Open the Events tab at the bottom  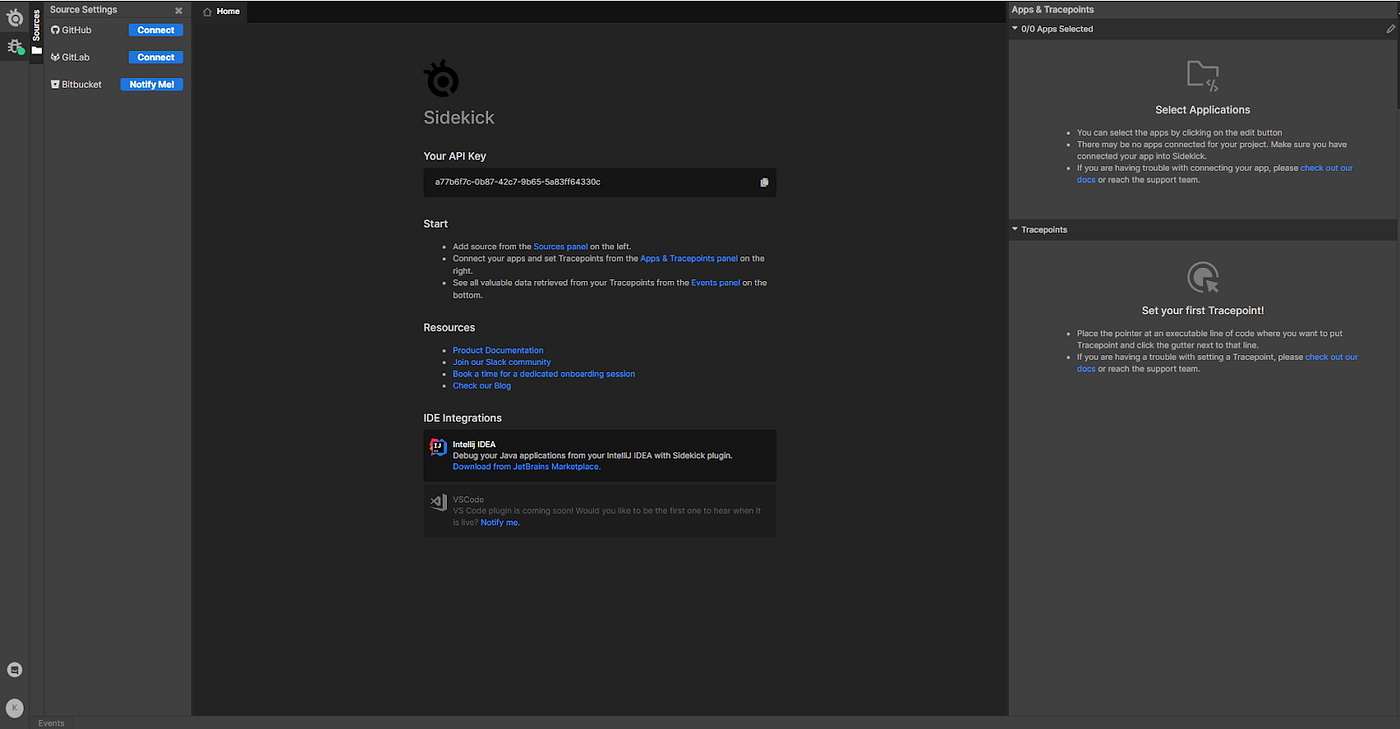point(51,723)
